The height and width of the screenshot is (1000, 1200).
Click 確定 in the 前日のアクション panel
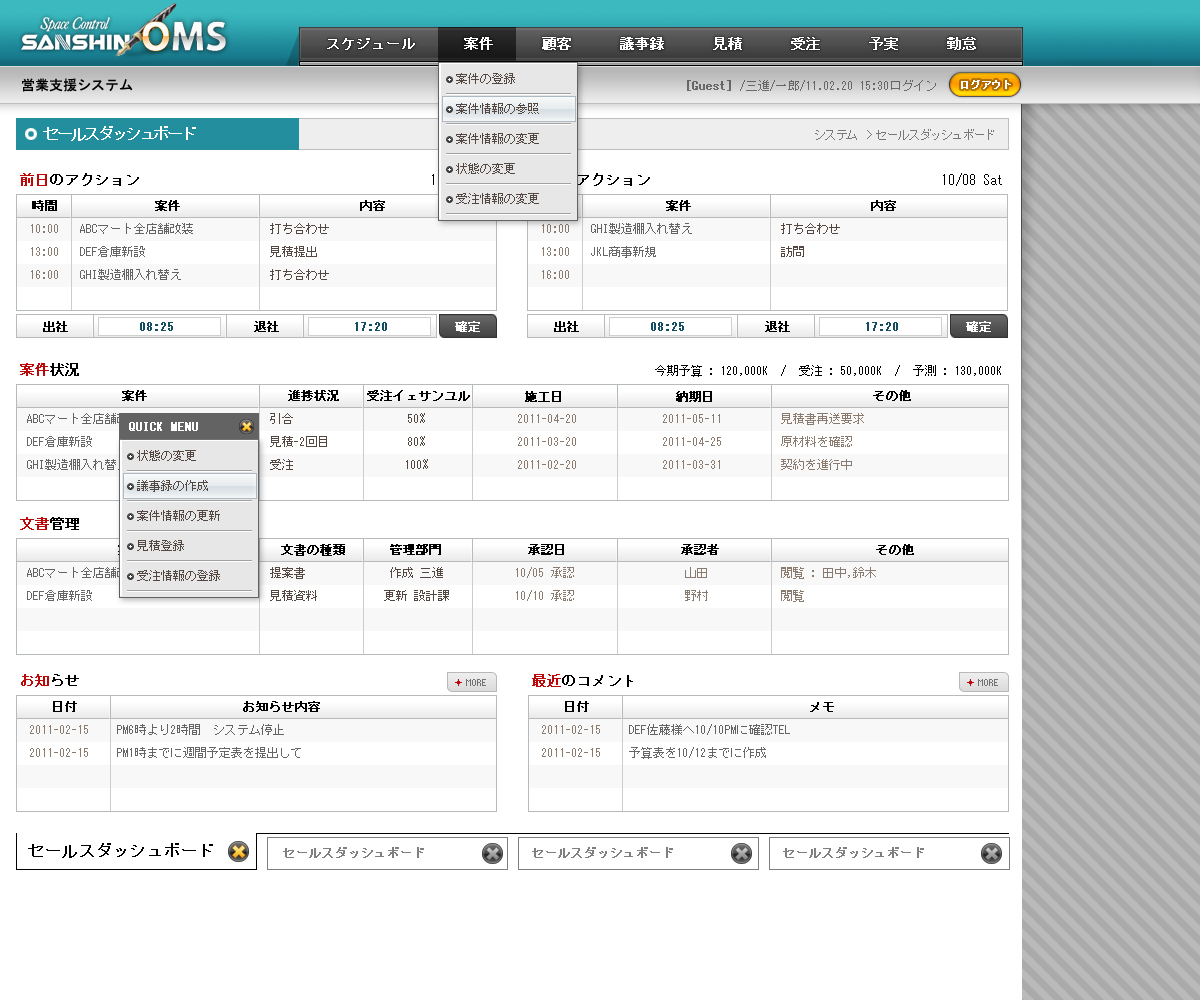click(467, 327)
